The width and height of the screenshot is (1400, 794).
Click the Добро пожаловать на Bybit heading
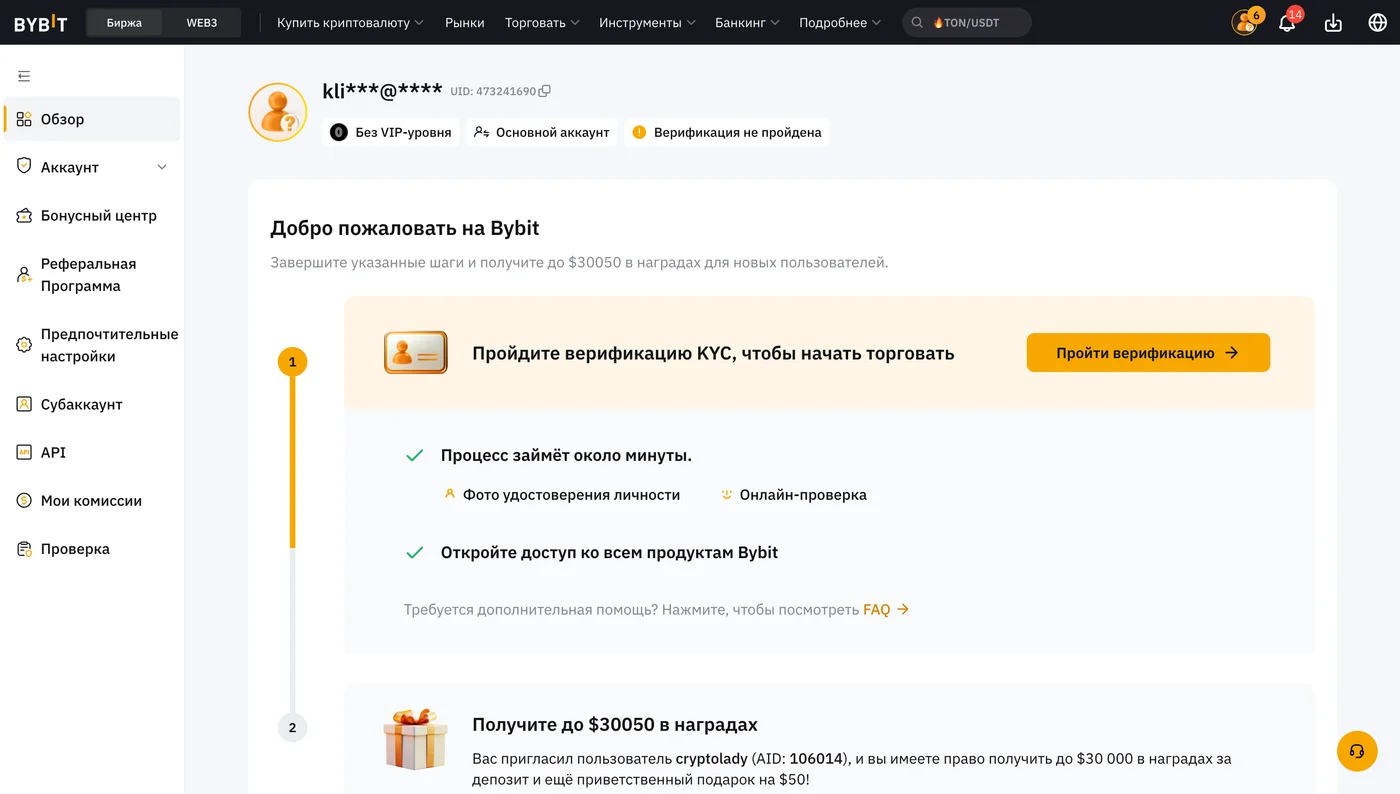(x=405, y=228)
